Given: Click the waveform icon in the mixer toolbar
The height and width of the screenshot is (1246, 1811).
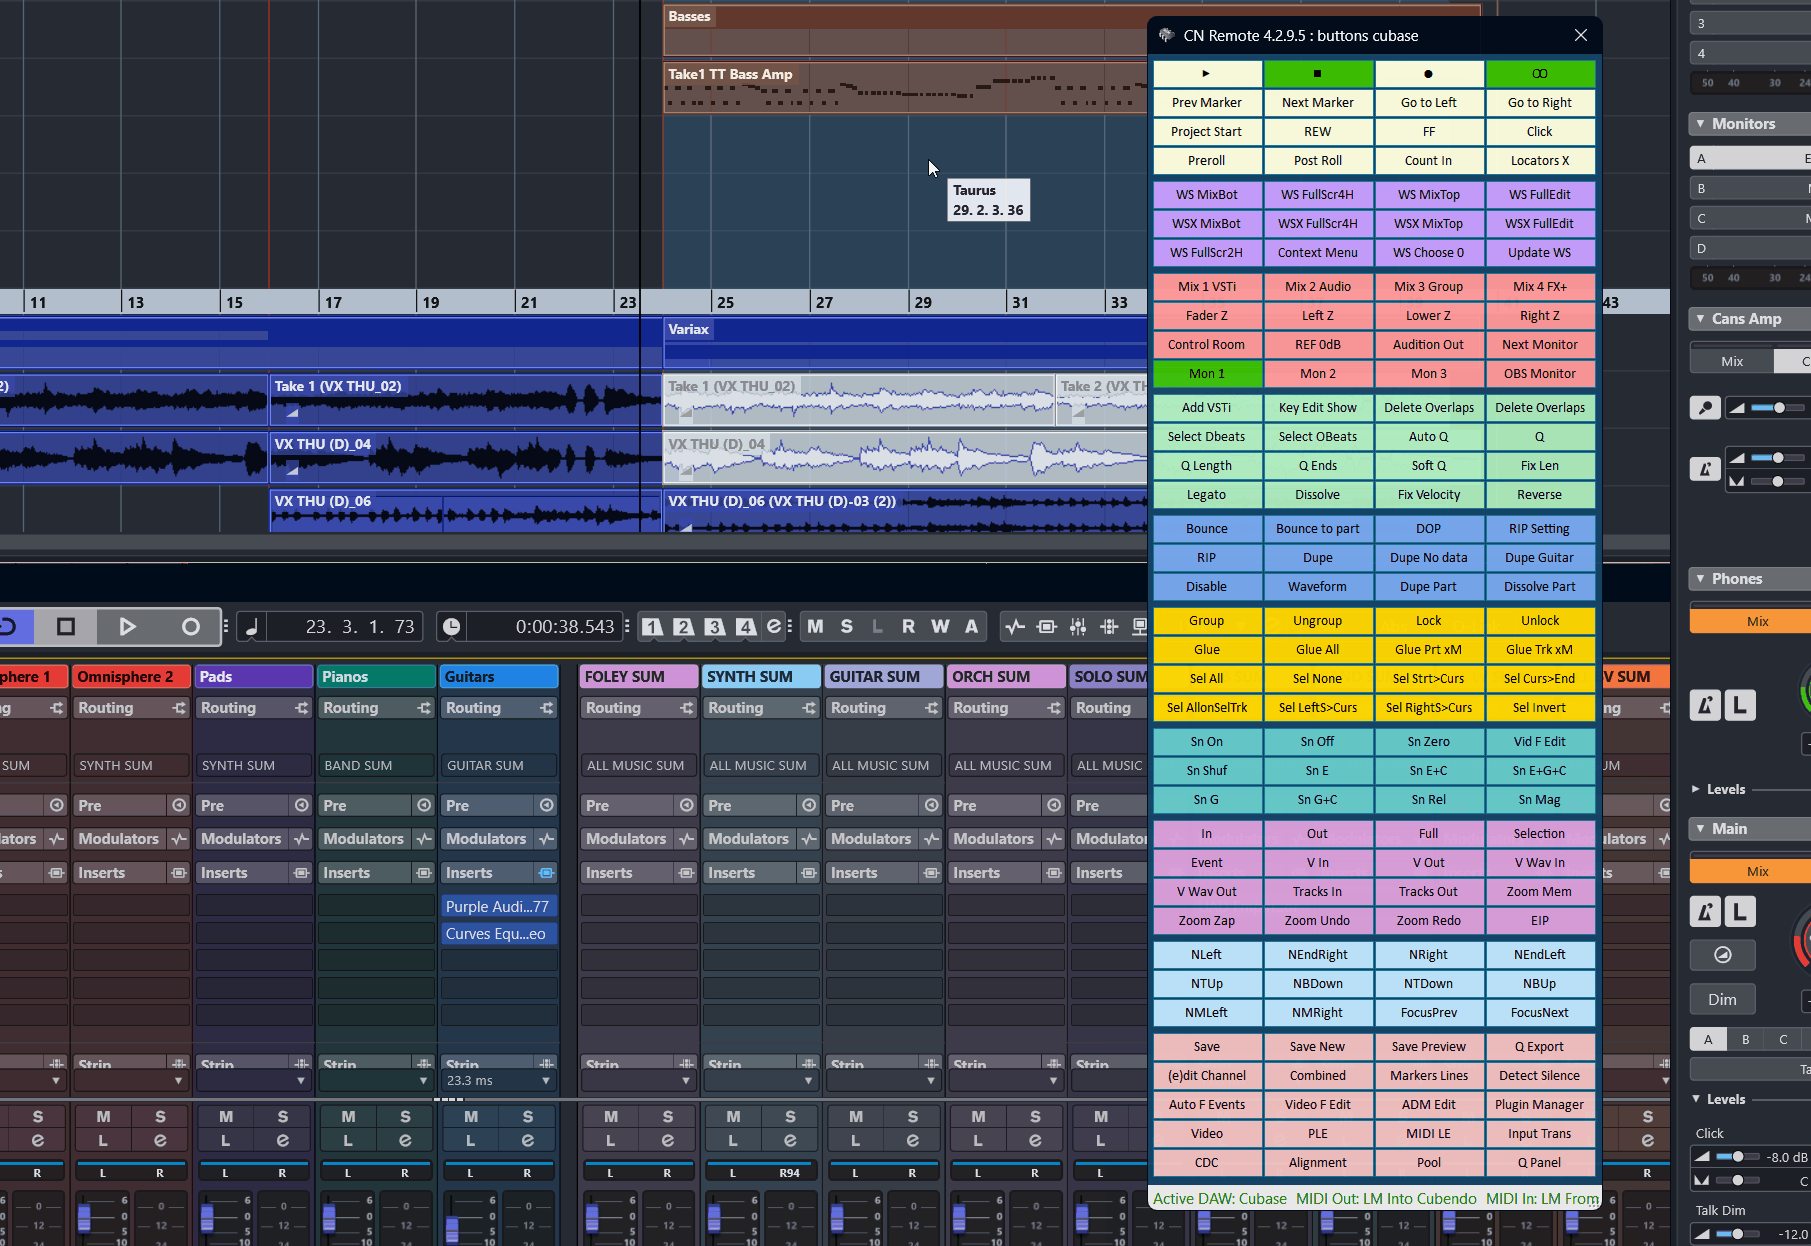Looking at the screenshot, I should [x=1015, y=627].
